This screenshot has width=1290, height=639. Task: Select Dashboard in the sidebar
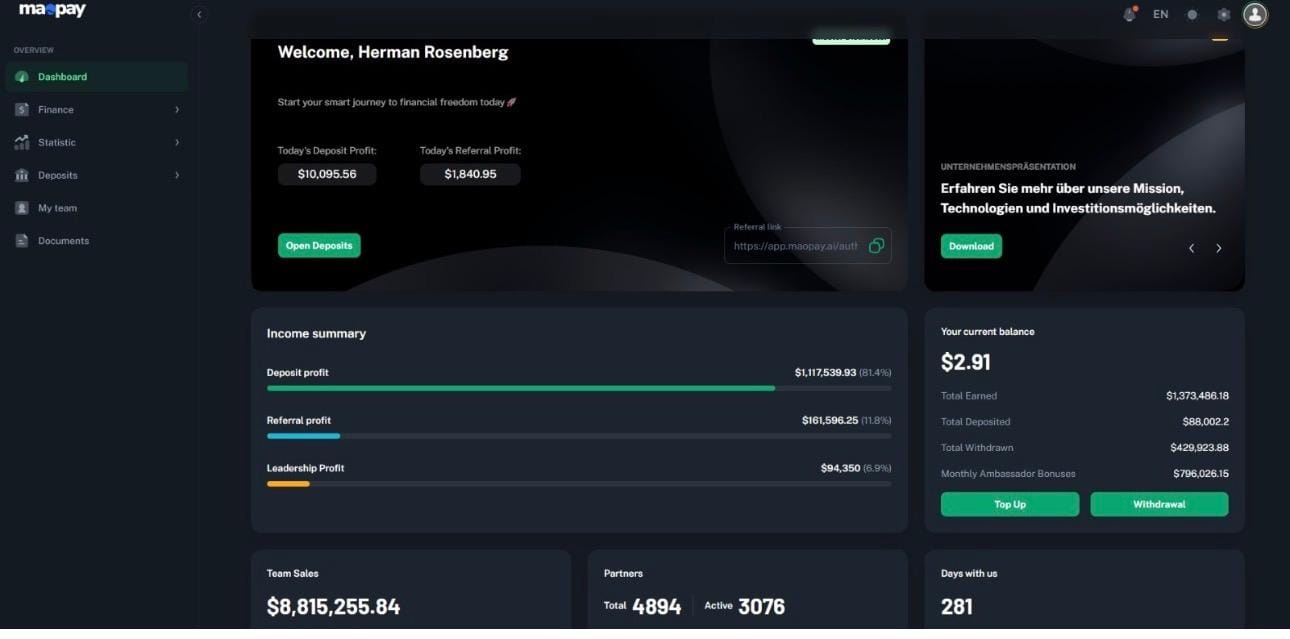click(96, 77)
